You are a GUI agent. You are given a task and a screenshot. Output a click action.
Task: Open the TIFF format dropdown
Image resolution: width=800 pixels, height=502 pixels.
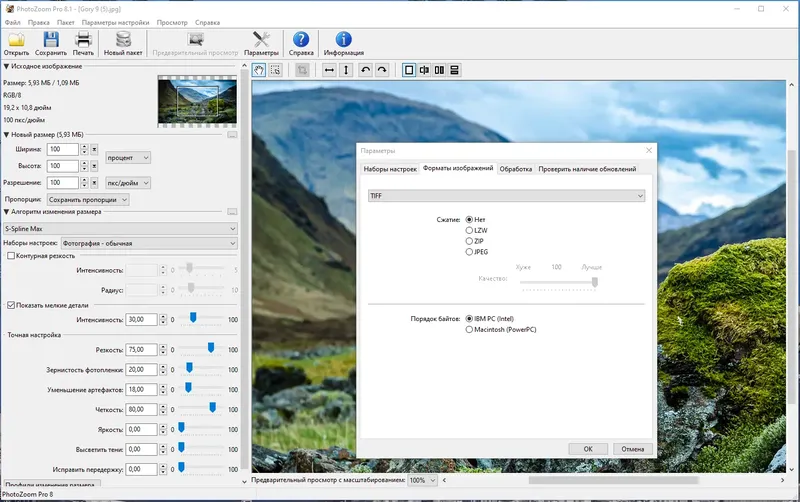tap(505, 196)
